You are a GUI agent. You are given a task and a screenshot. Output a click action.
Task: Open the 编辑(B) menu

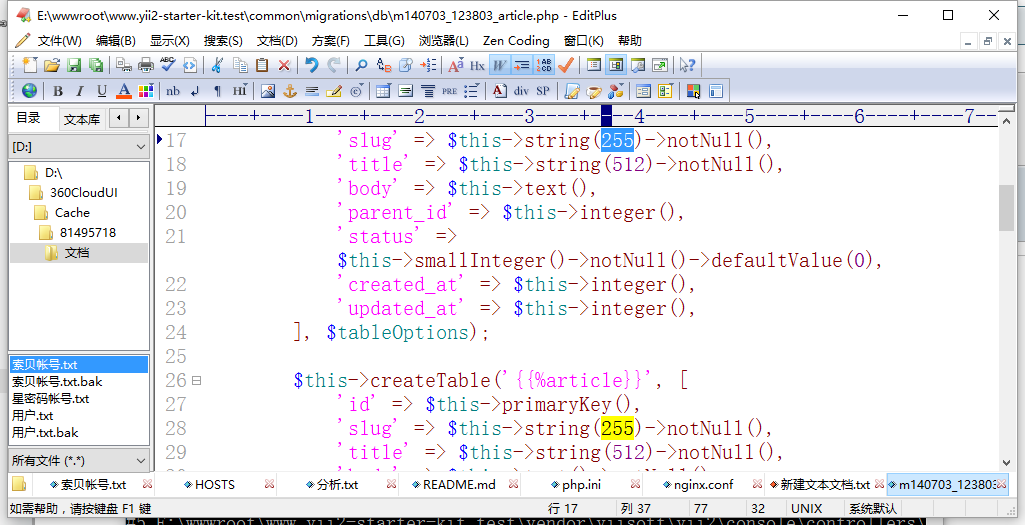(116, 41)
